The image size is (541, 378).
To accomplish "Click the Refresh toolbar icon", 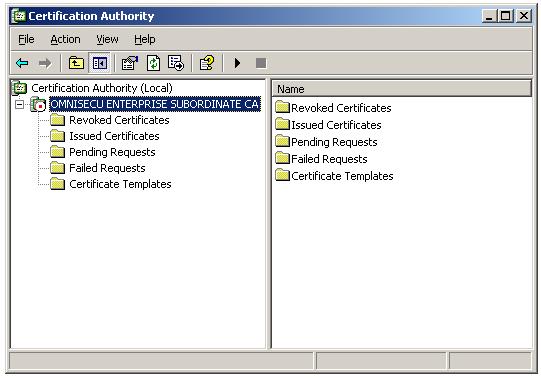I will 153,63.
